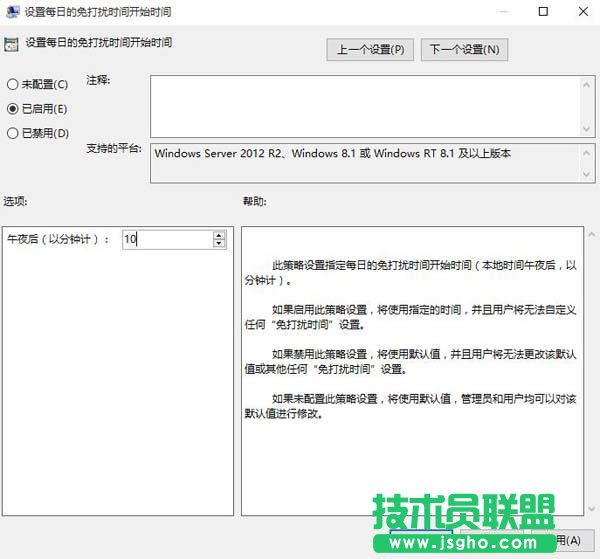This screenshot has height=559, width=600.
Task: Click help paragraph starting 如果启用此策略设置
Action: click(411, 317)
